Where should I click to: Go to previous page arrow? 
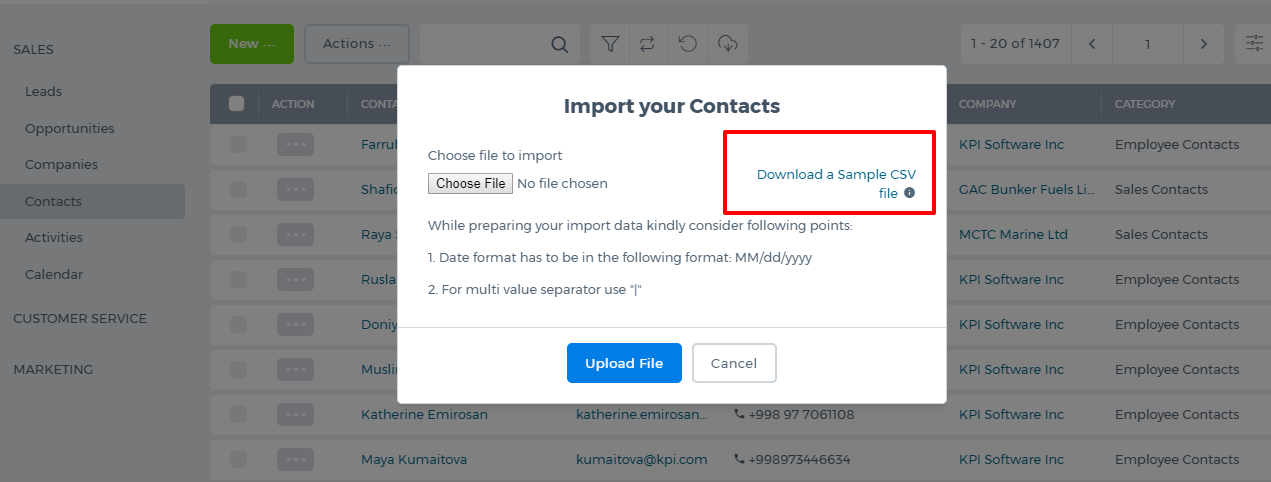click(1092, 44)
